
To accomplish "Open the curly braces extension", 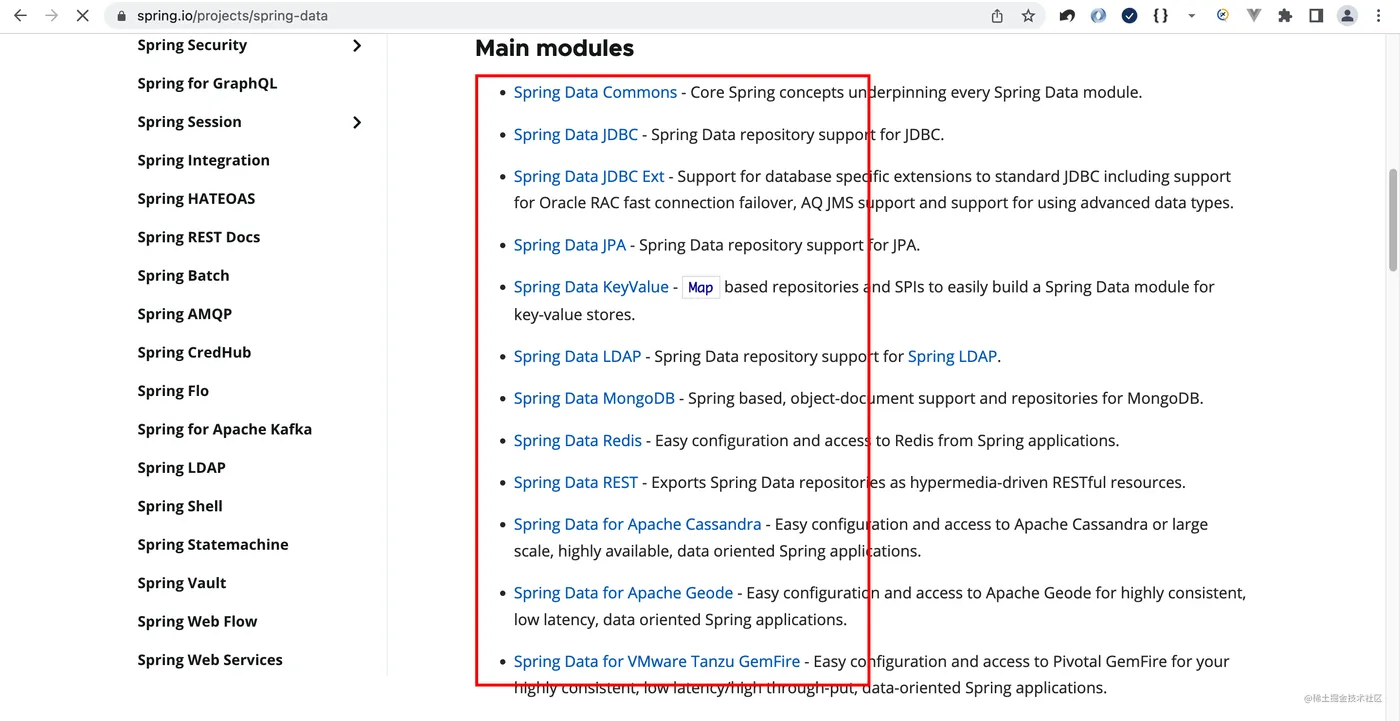I will [x=1160, y=16].
